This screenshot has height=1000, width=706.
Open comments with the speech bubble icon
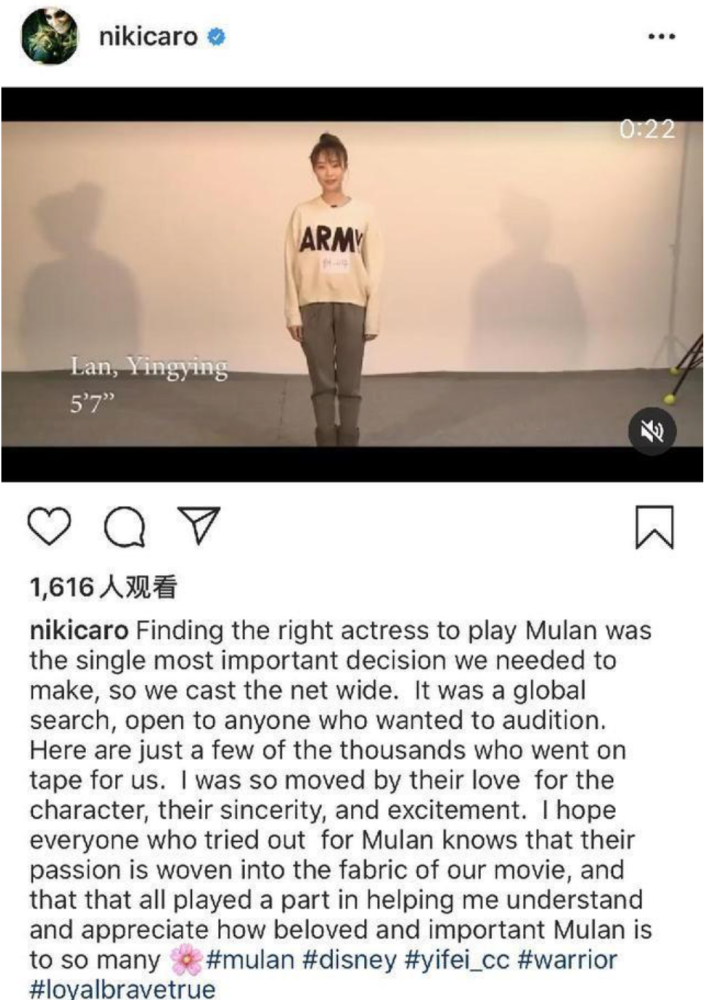[x=124, y=527]
